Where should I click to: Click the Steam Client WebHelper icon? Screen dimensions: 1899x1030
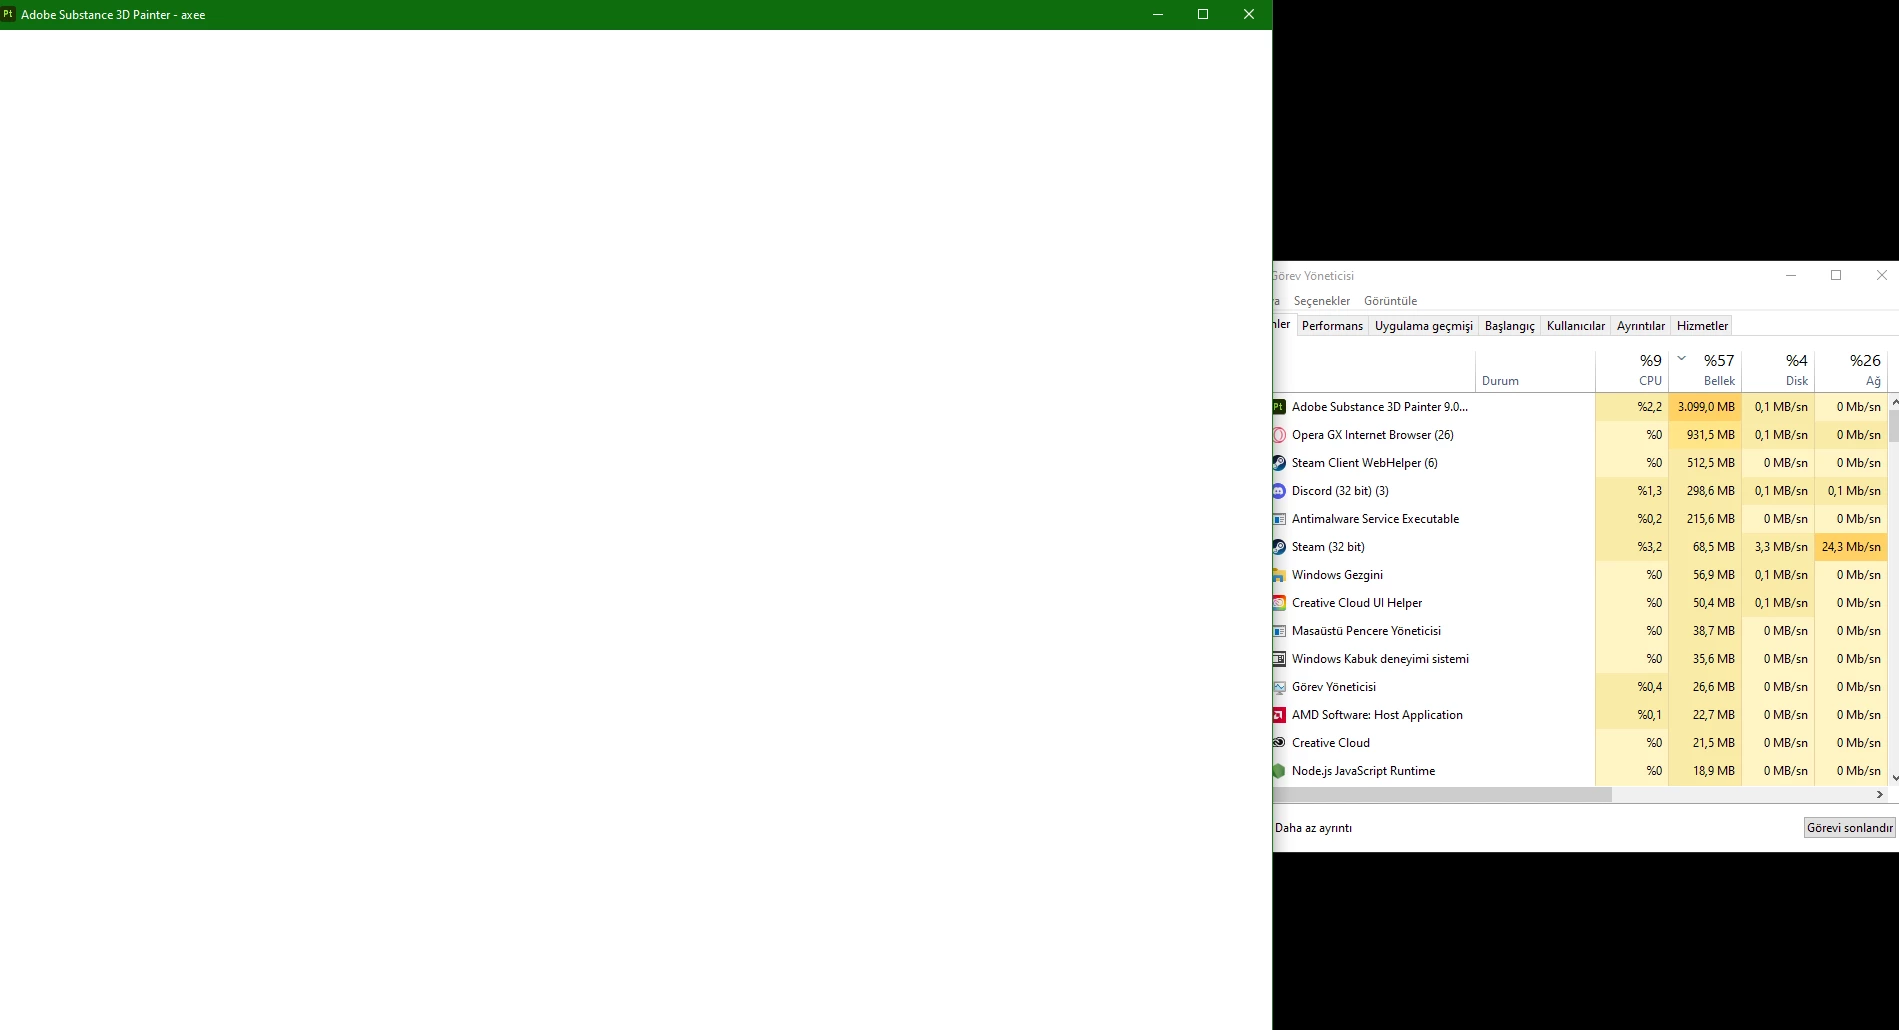pyautogui.click(x=1279, y=463)
